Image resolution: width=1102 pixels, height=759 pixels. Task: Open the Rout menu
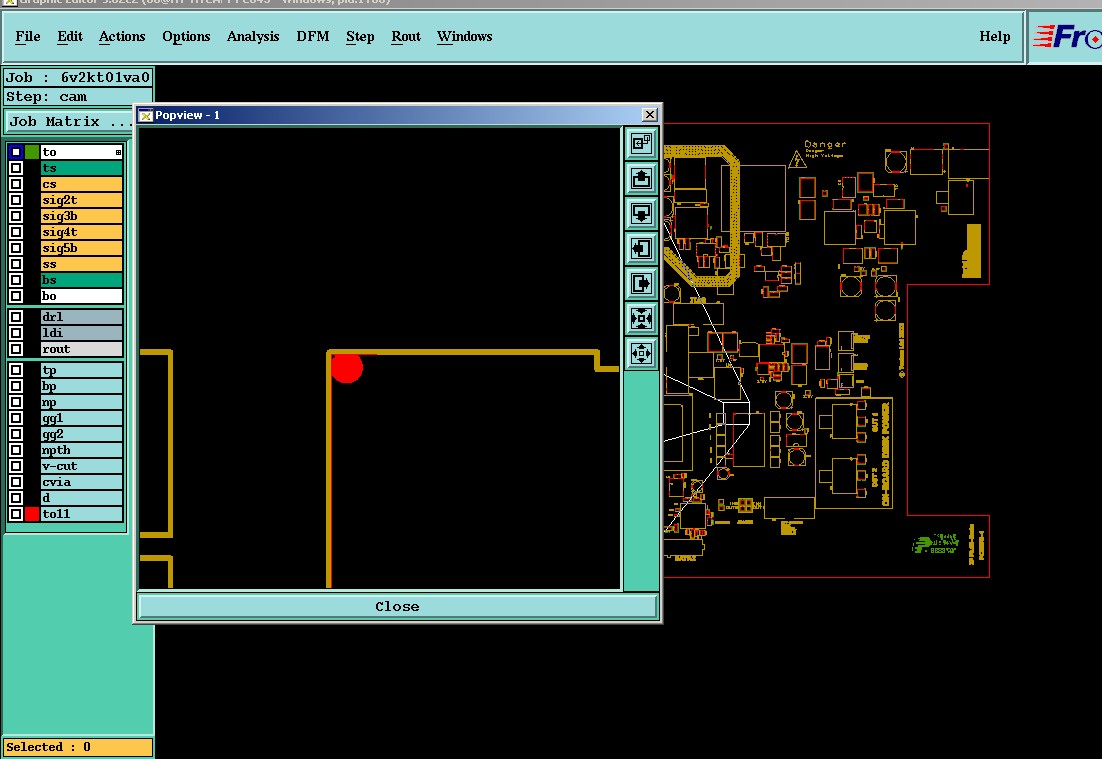tap(406, 37)
